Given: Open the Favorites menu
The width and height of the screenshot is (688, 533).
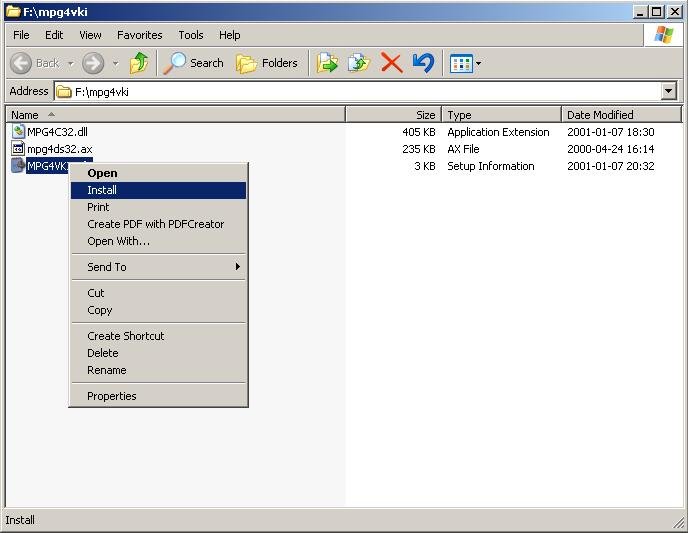Looking at the screenshot, I should tap(140, 35).
